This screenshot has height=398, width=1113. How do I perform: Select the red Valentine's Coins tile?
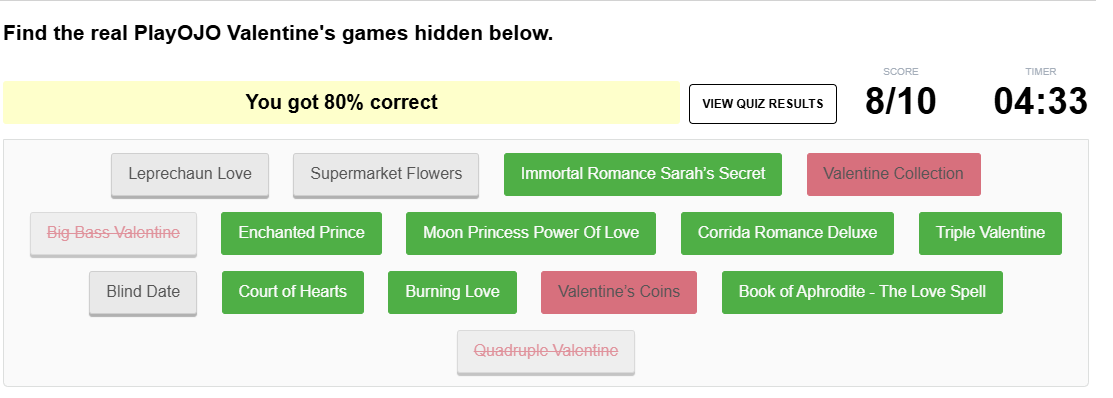click(619, 292)
